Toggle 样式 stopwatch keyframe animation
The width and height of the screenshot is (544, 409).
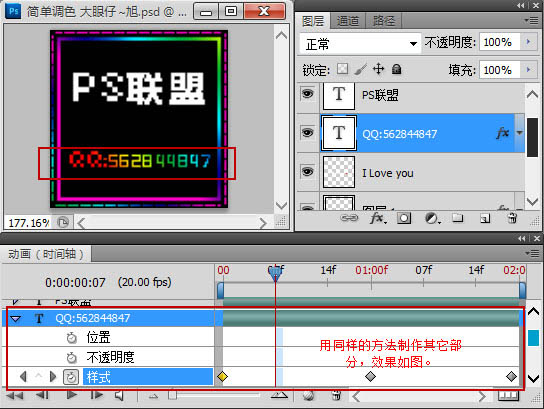click(x=71, y=377)
